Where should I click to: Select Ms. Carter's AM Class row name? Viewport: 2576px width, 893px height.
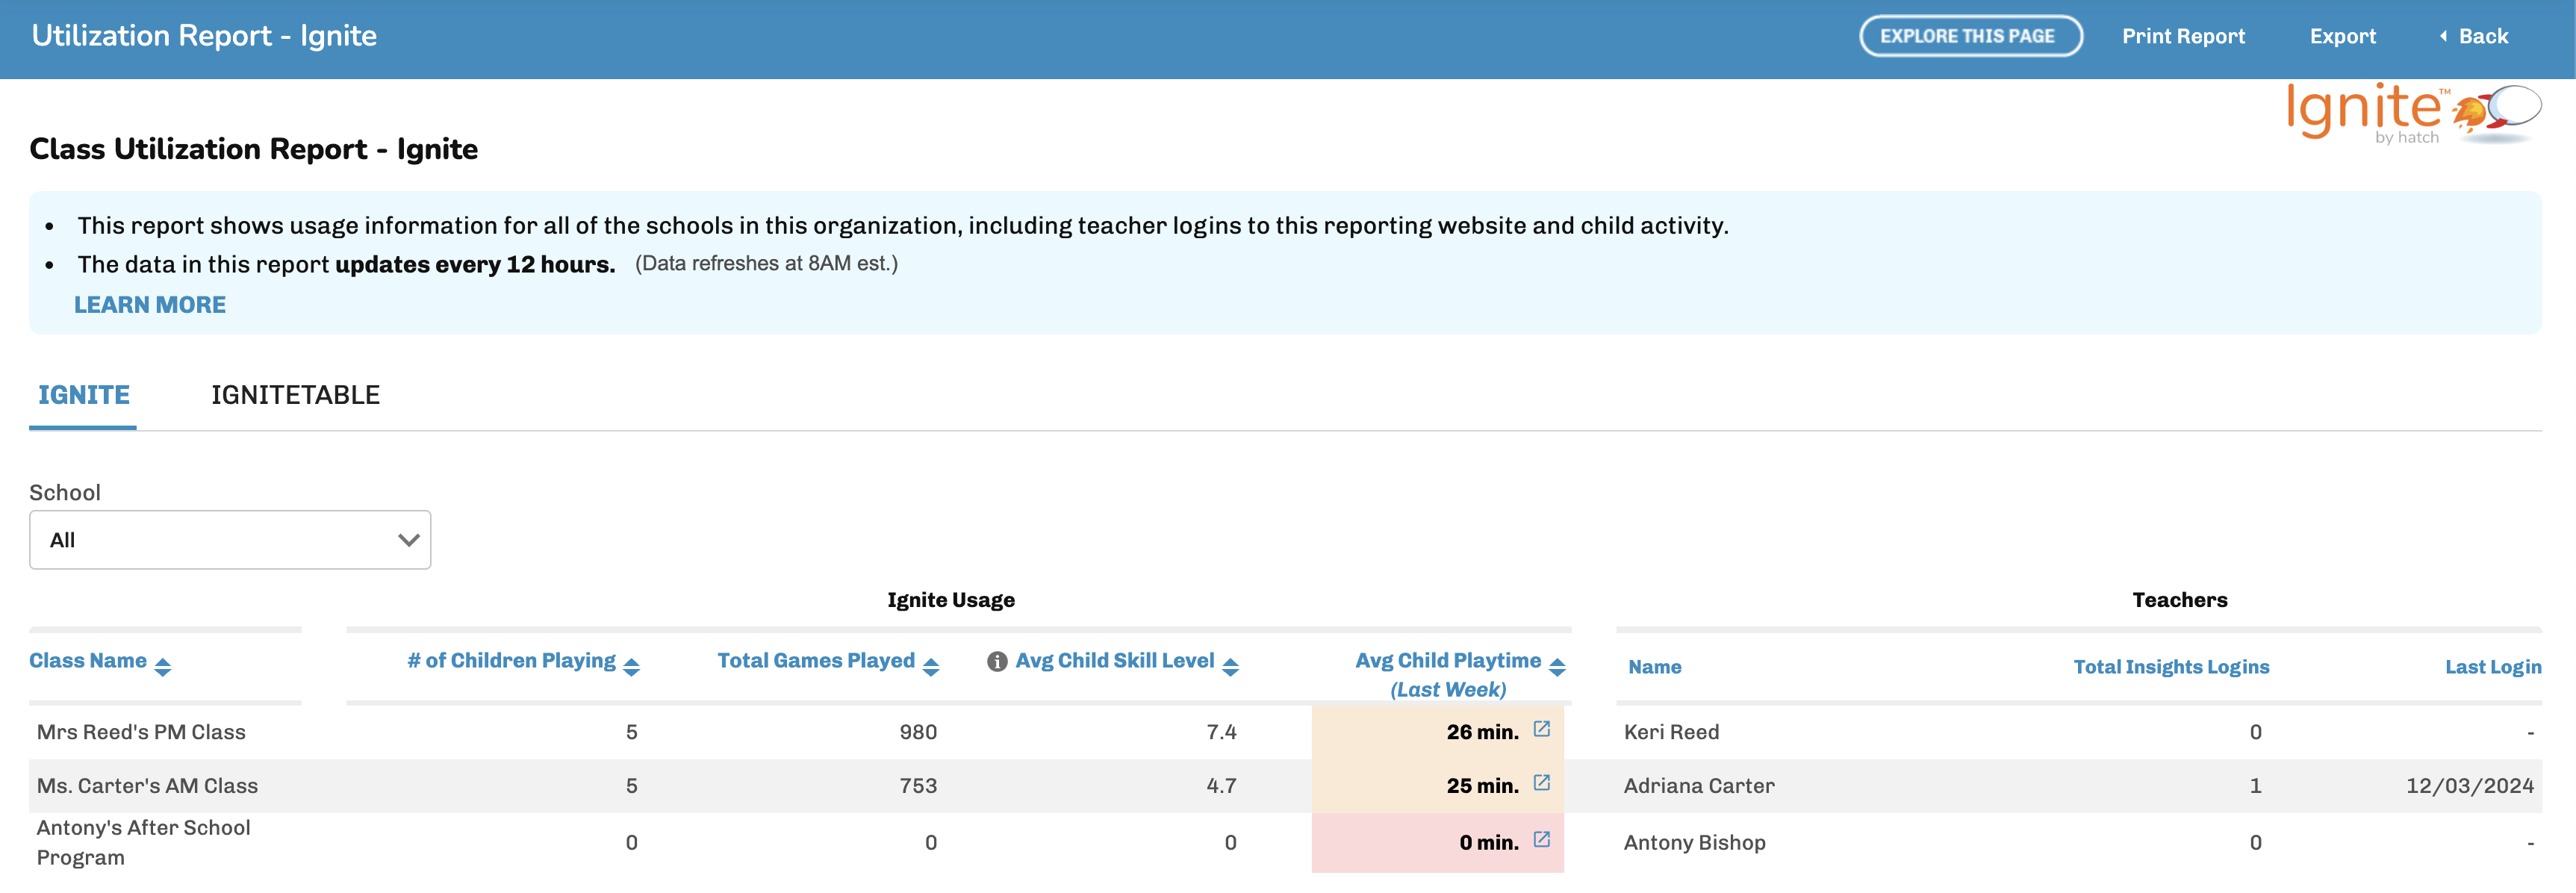click(x=147, y=786)
